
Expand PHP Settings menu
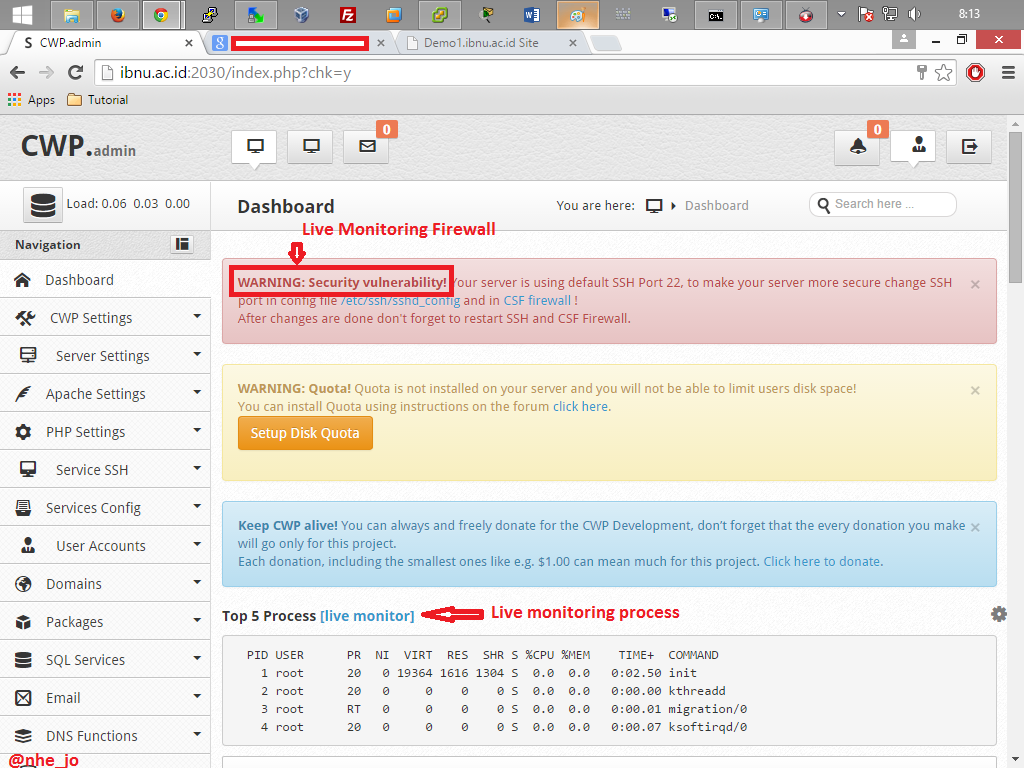click(105, 432)
